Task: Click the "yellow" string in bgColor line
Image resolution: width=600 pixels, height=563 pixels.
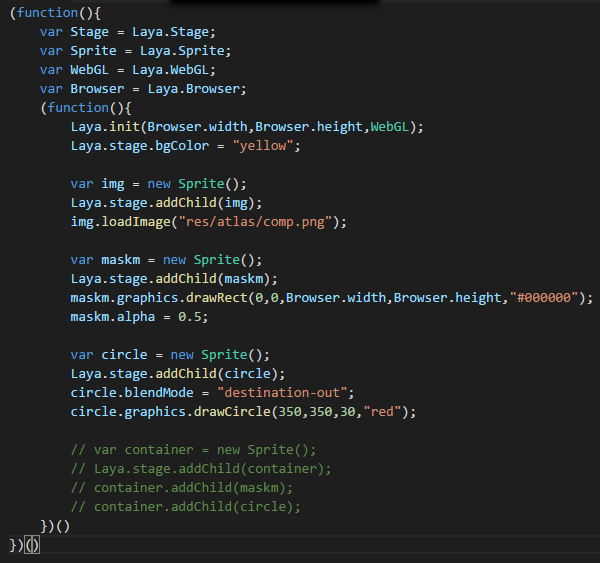Action: click(263, 146)
